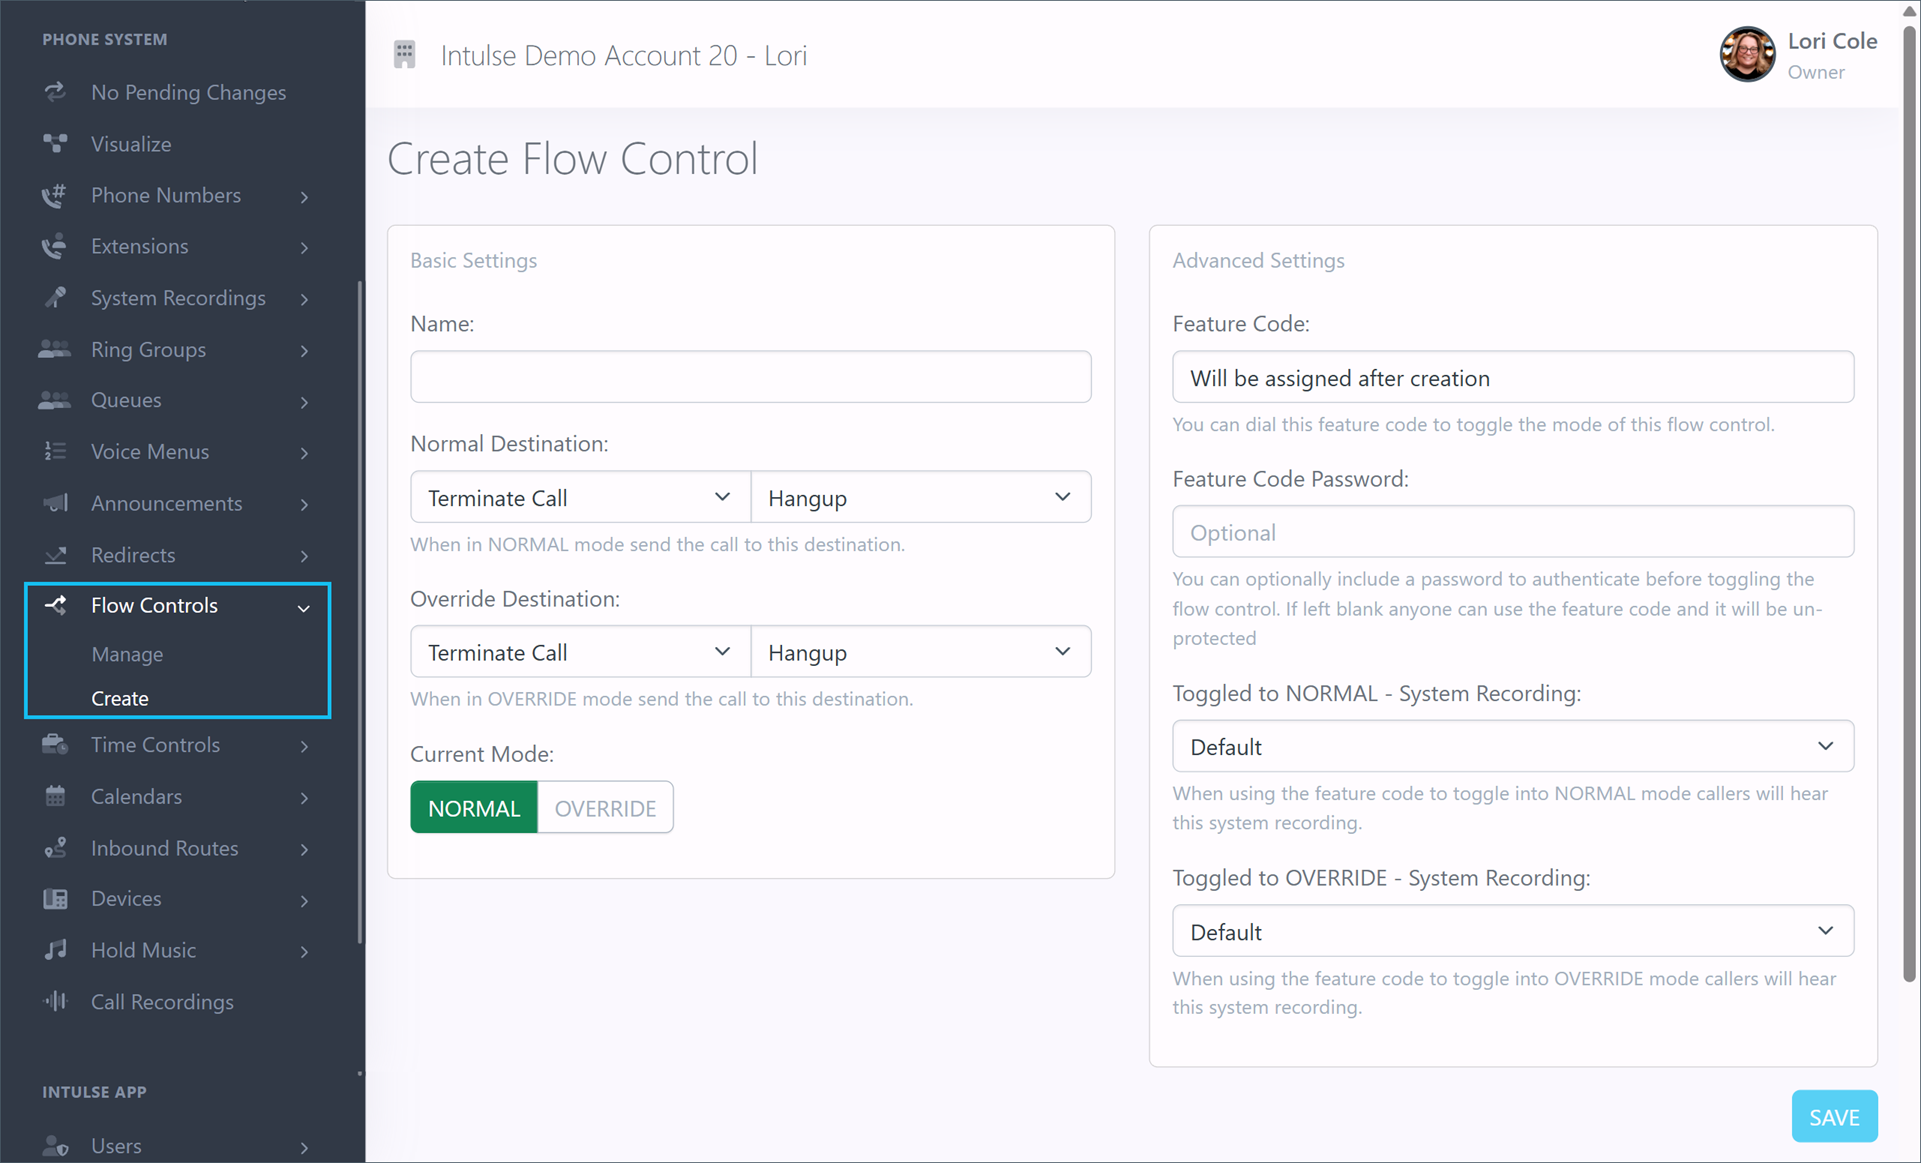This screenshot has width=1922, height=1163.
Task: Click the Inbound Routes icon
Action: [x=55, y=848]
